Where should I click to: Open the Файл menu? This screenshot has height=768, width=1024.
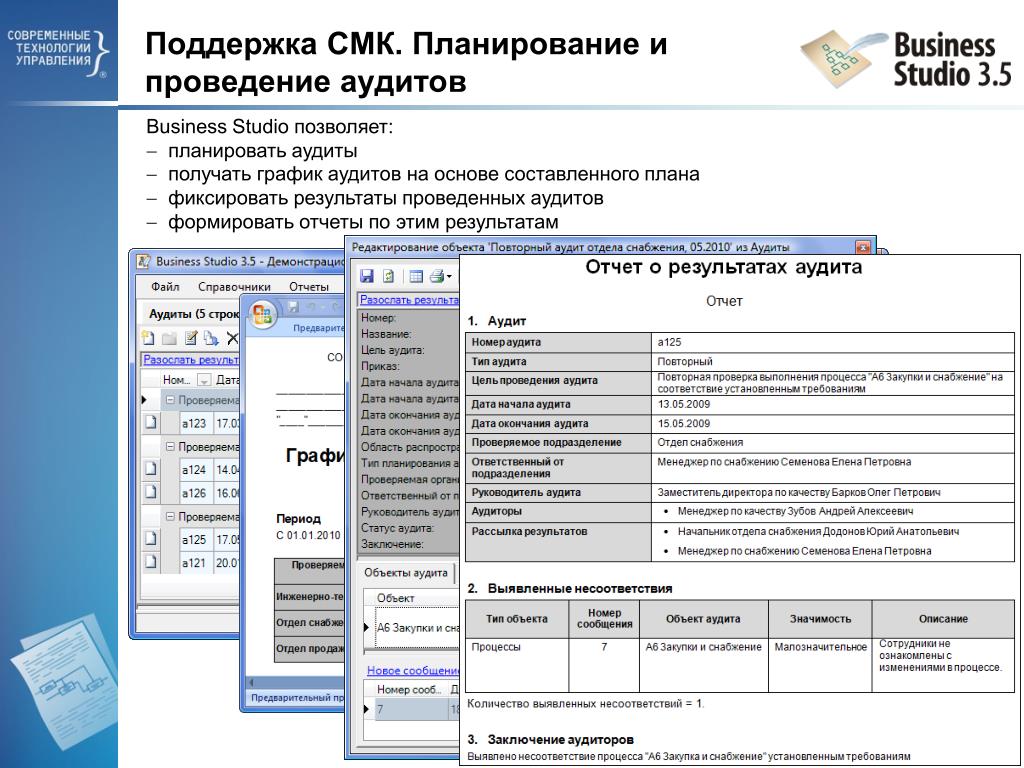point(165,287)
